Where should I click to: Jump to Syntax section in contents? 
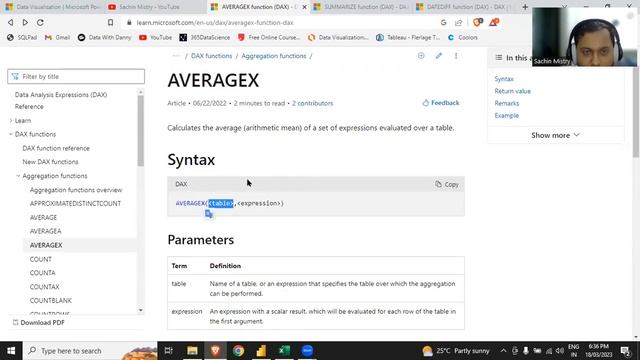tap(504, 79)
